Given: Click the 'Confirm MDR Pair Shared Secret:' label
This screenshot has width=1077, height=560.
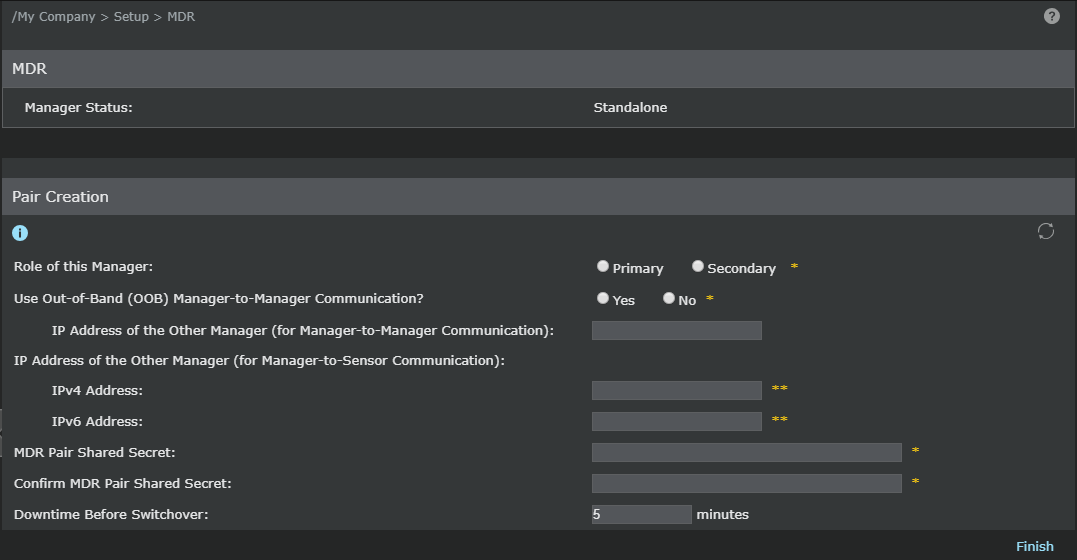Looking at the screenshot, I should 123,483.
